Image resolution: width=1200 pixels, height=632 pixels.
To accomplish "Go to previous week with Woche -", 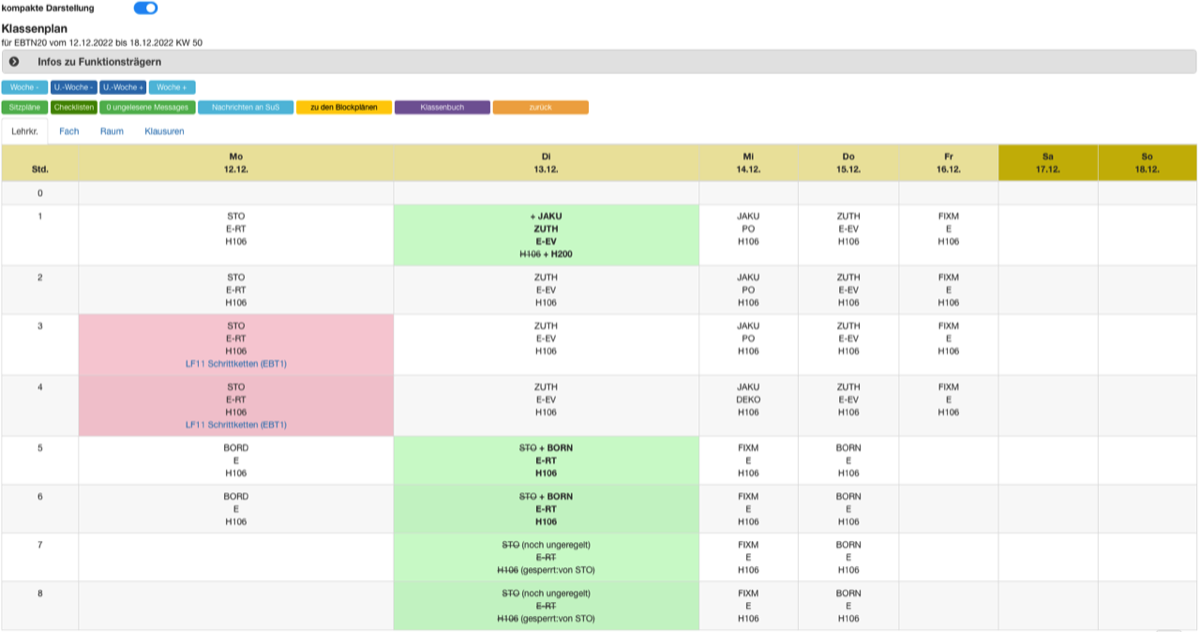I will point(25,87).
